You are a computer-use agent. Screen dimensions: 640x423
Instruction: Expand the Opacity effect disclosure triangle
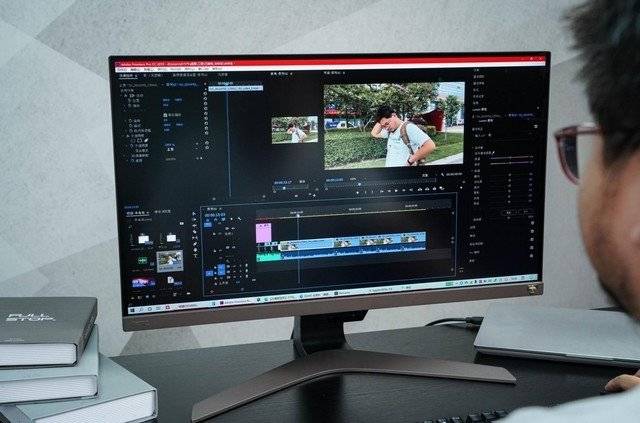pyautogui.click(x=128, y=136)
